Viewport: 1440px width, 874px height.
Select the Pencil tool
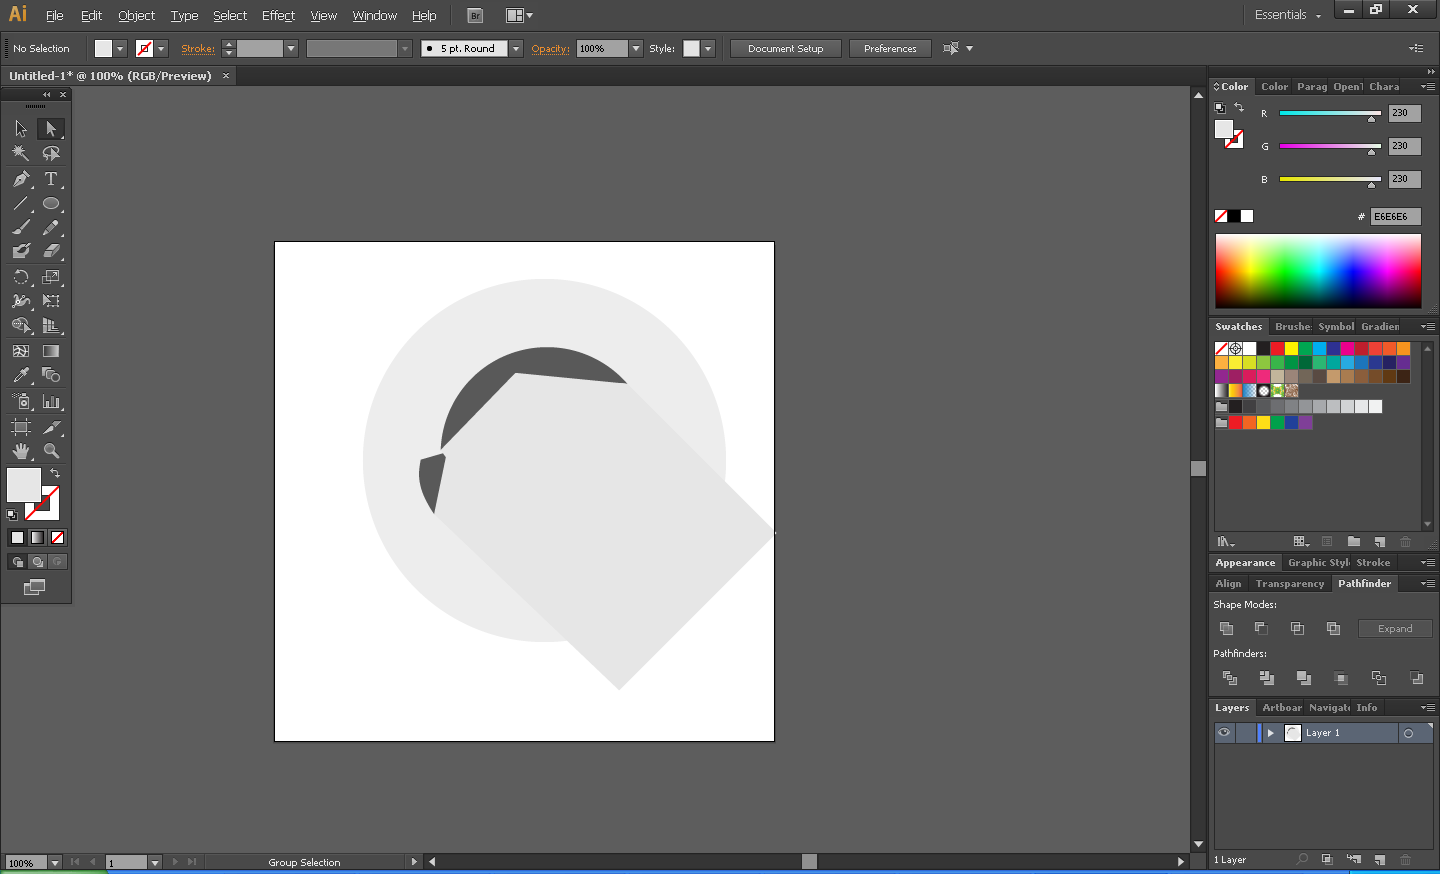(51, 227)
